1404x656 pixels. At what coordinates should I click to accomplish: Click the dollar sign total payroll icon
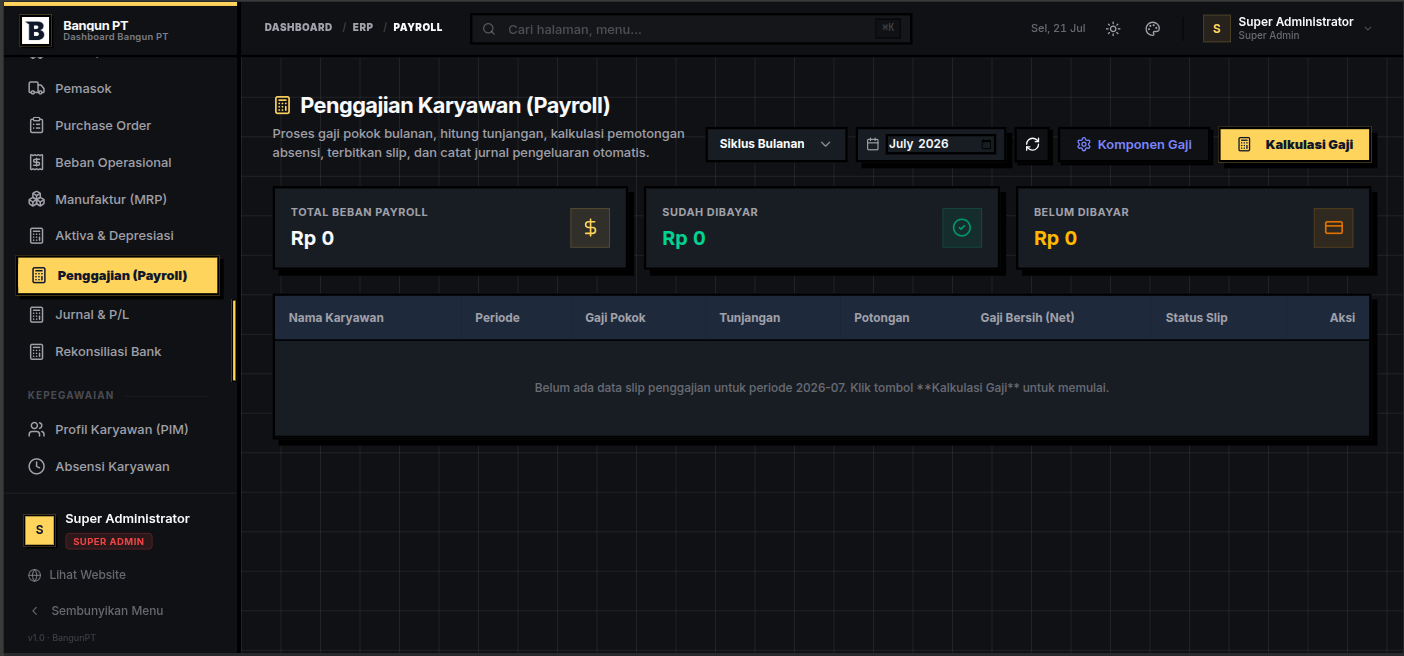click(590, 228)
